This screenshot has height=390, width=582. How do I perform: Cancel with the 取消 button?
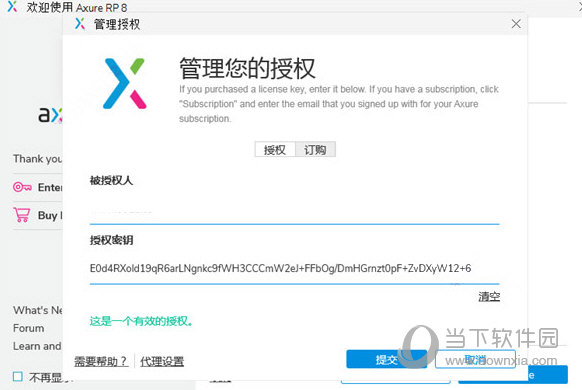point(475,359)
